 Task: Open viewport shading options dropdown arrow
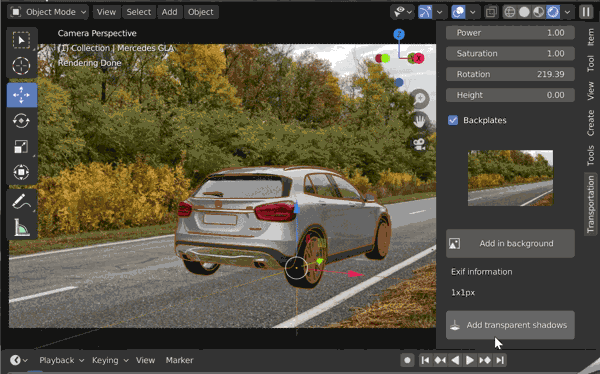[x=567, y=12]
